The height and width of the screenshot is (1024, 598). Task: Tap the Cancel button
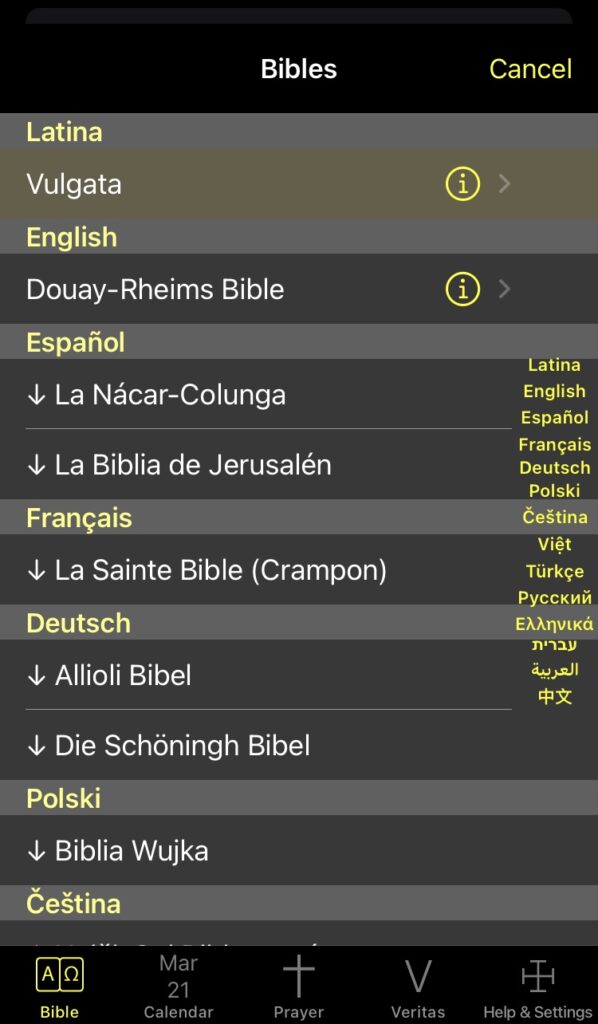530,69
